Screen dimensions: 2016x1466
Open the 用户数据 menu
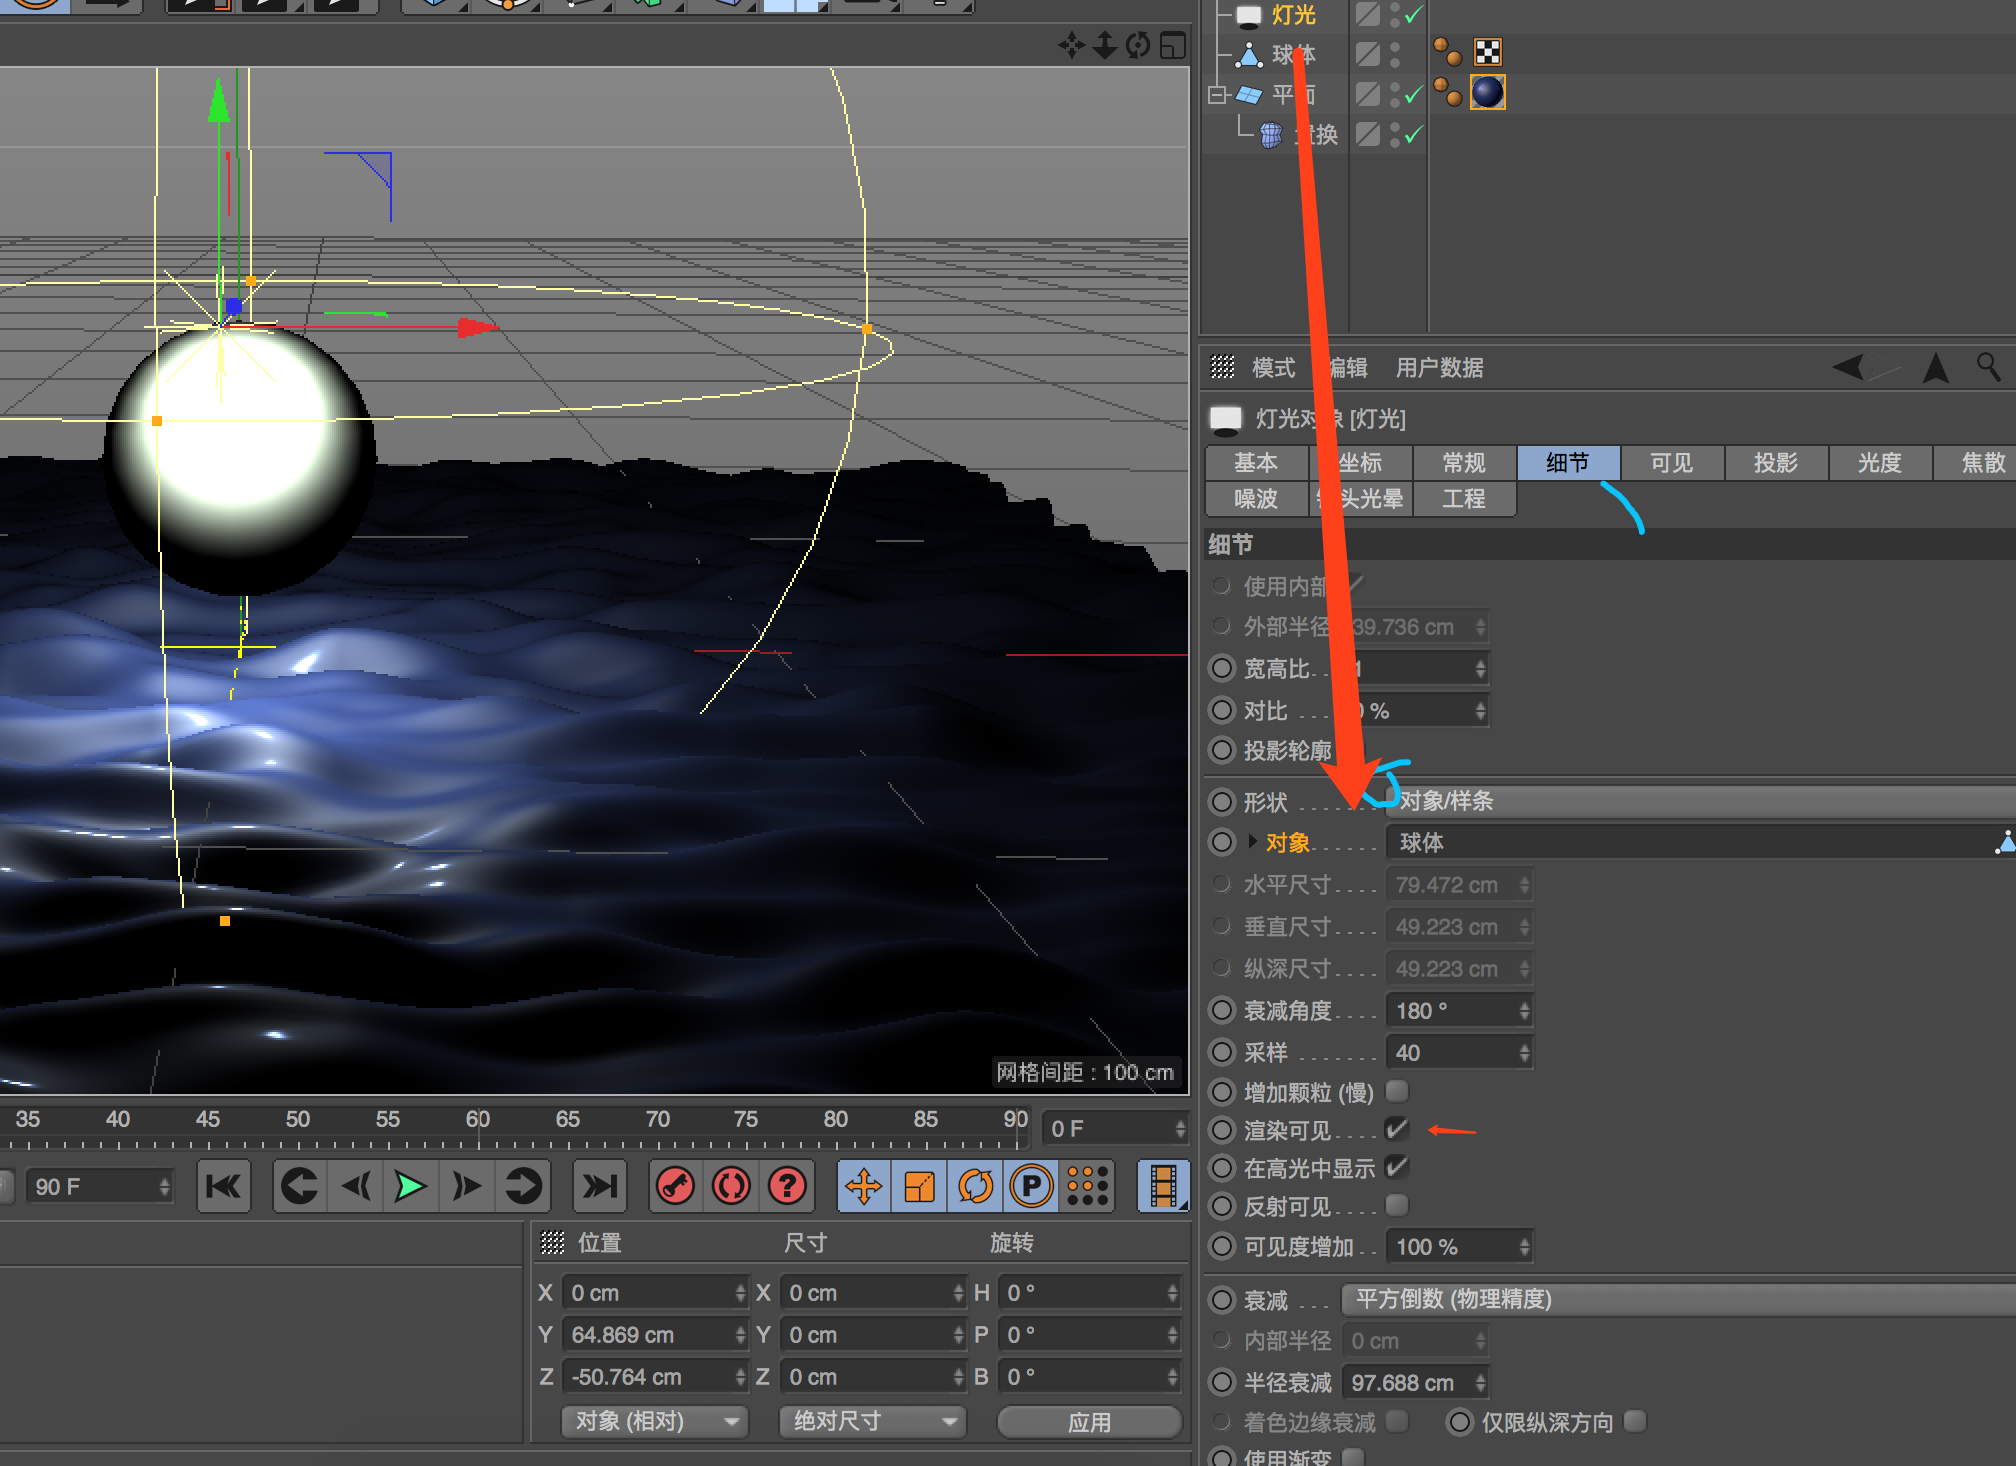point(1439,367)
